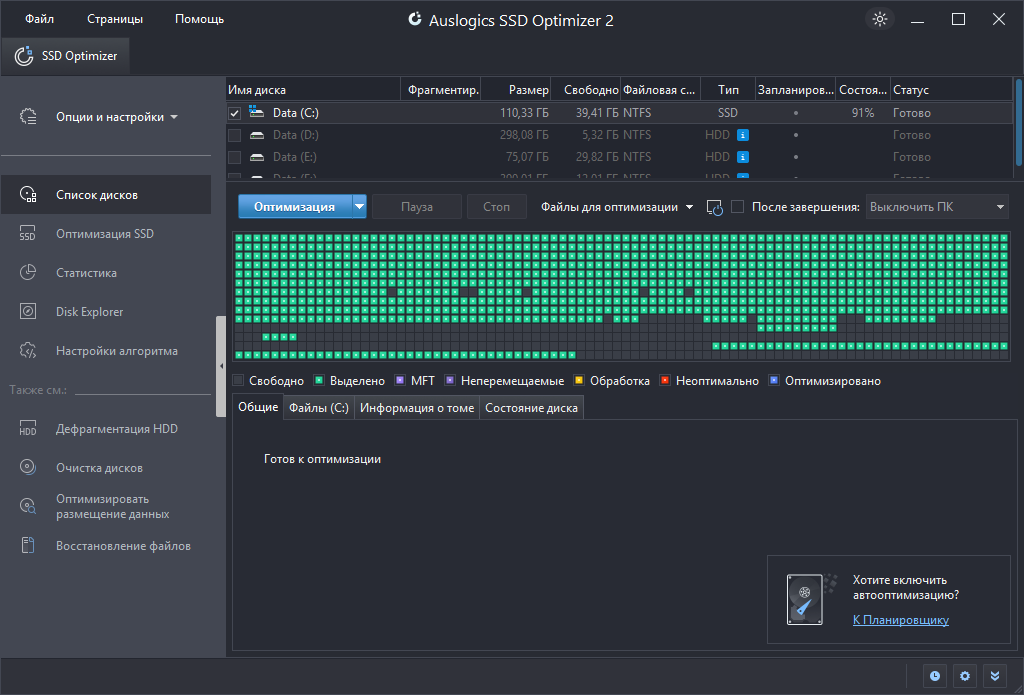Screen dimensions: 1024x695
Task: Open the arrow next to Оптимизация button
Action: click(359, 206)
